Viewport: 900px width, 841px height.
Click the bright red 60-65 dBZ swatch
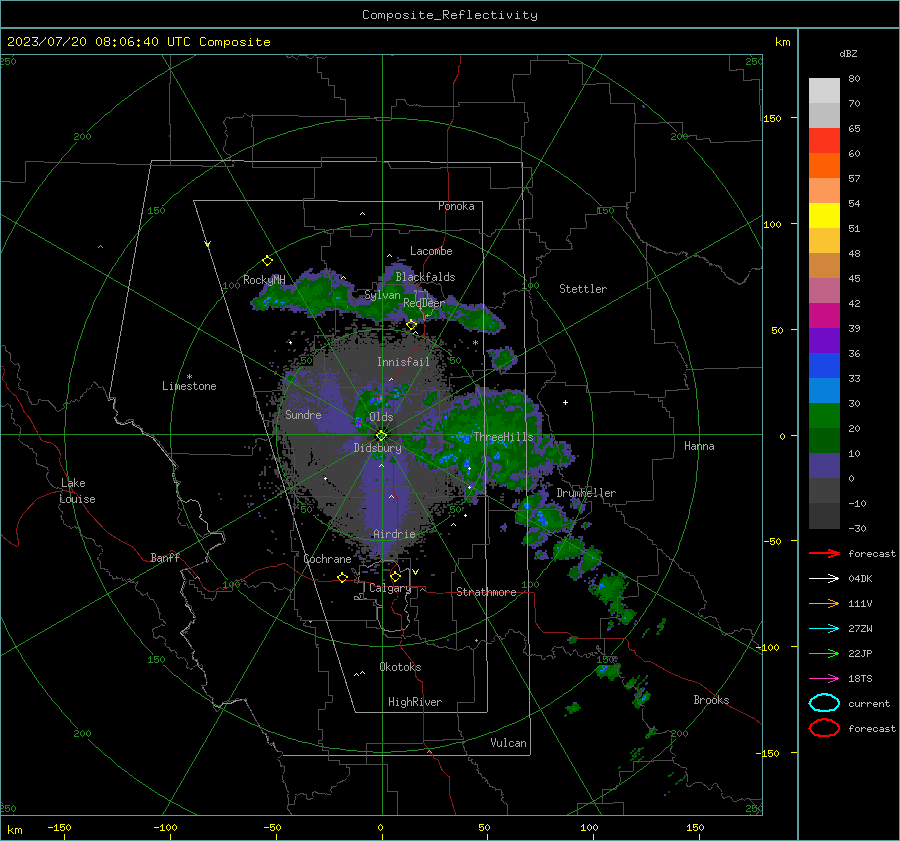[x=824, y=141]
